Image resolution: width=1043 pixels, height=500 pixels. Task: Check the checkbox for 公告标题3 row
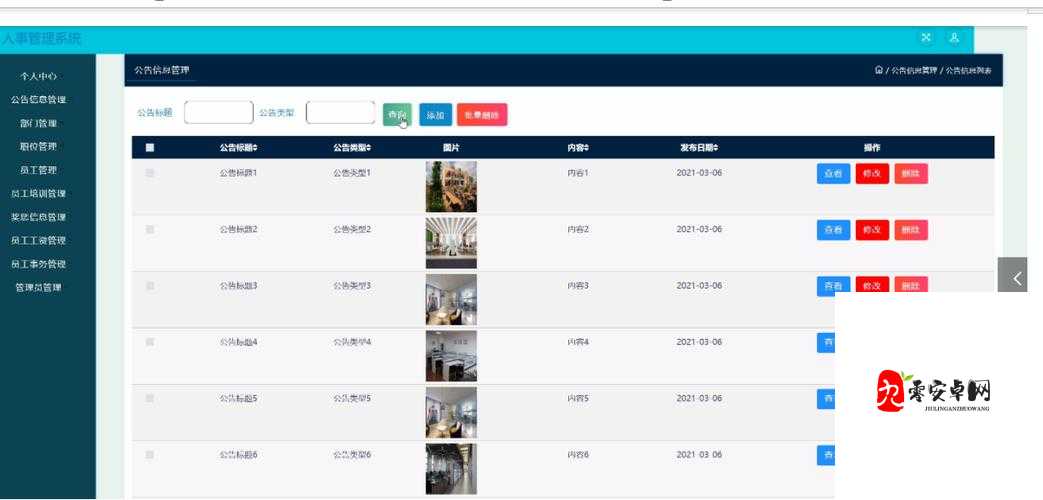click(x=150, y=286)
